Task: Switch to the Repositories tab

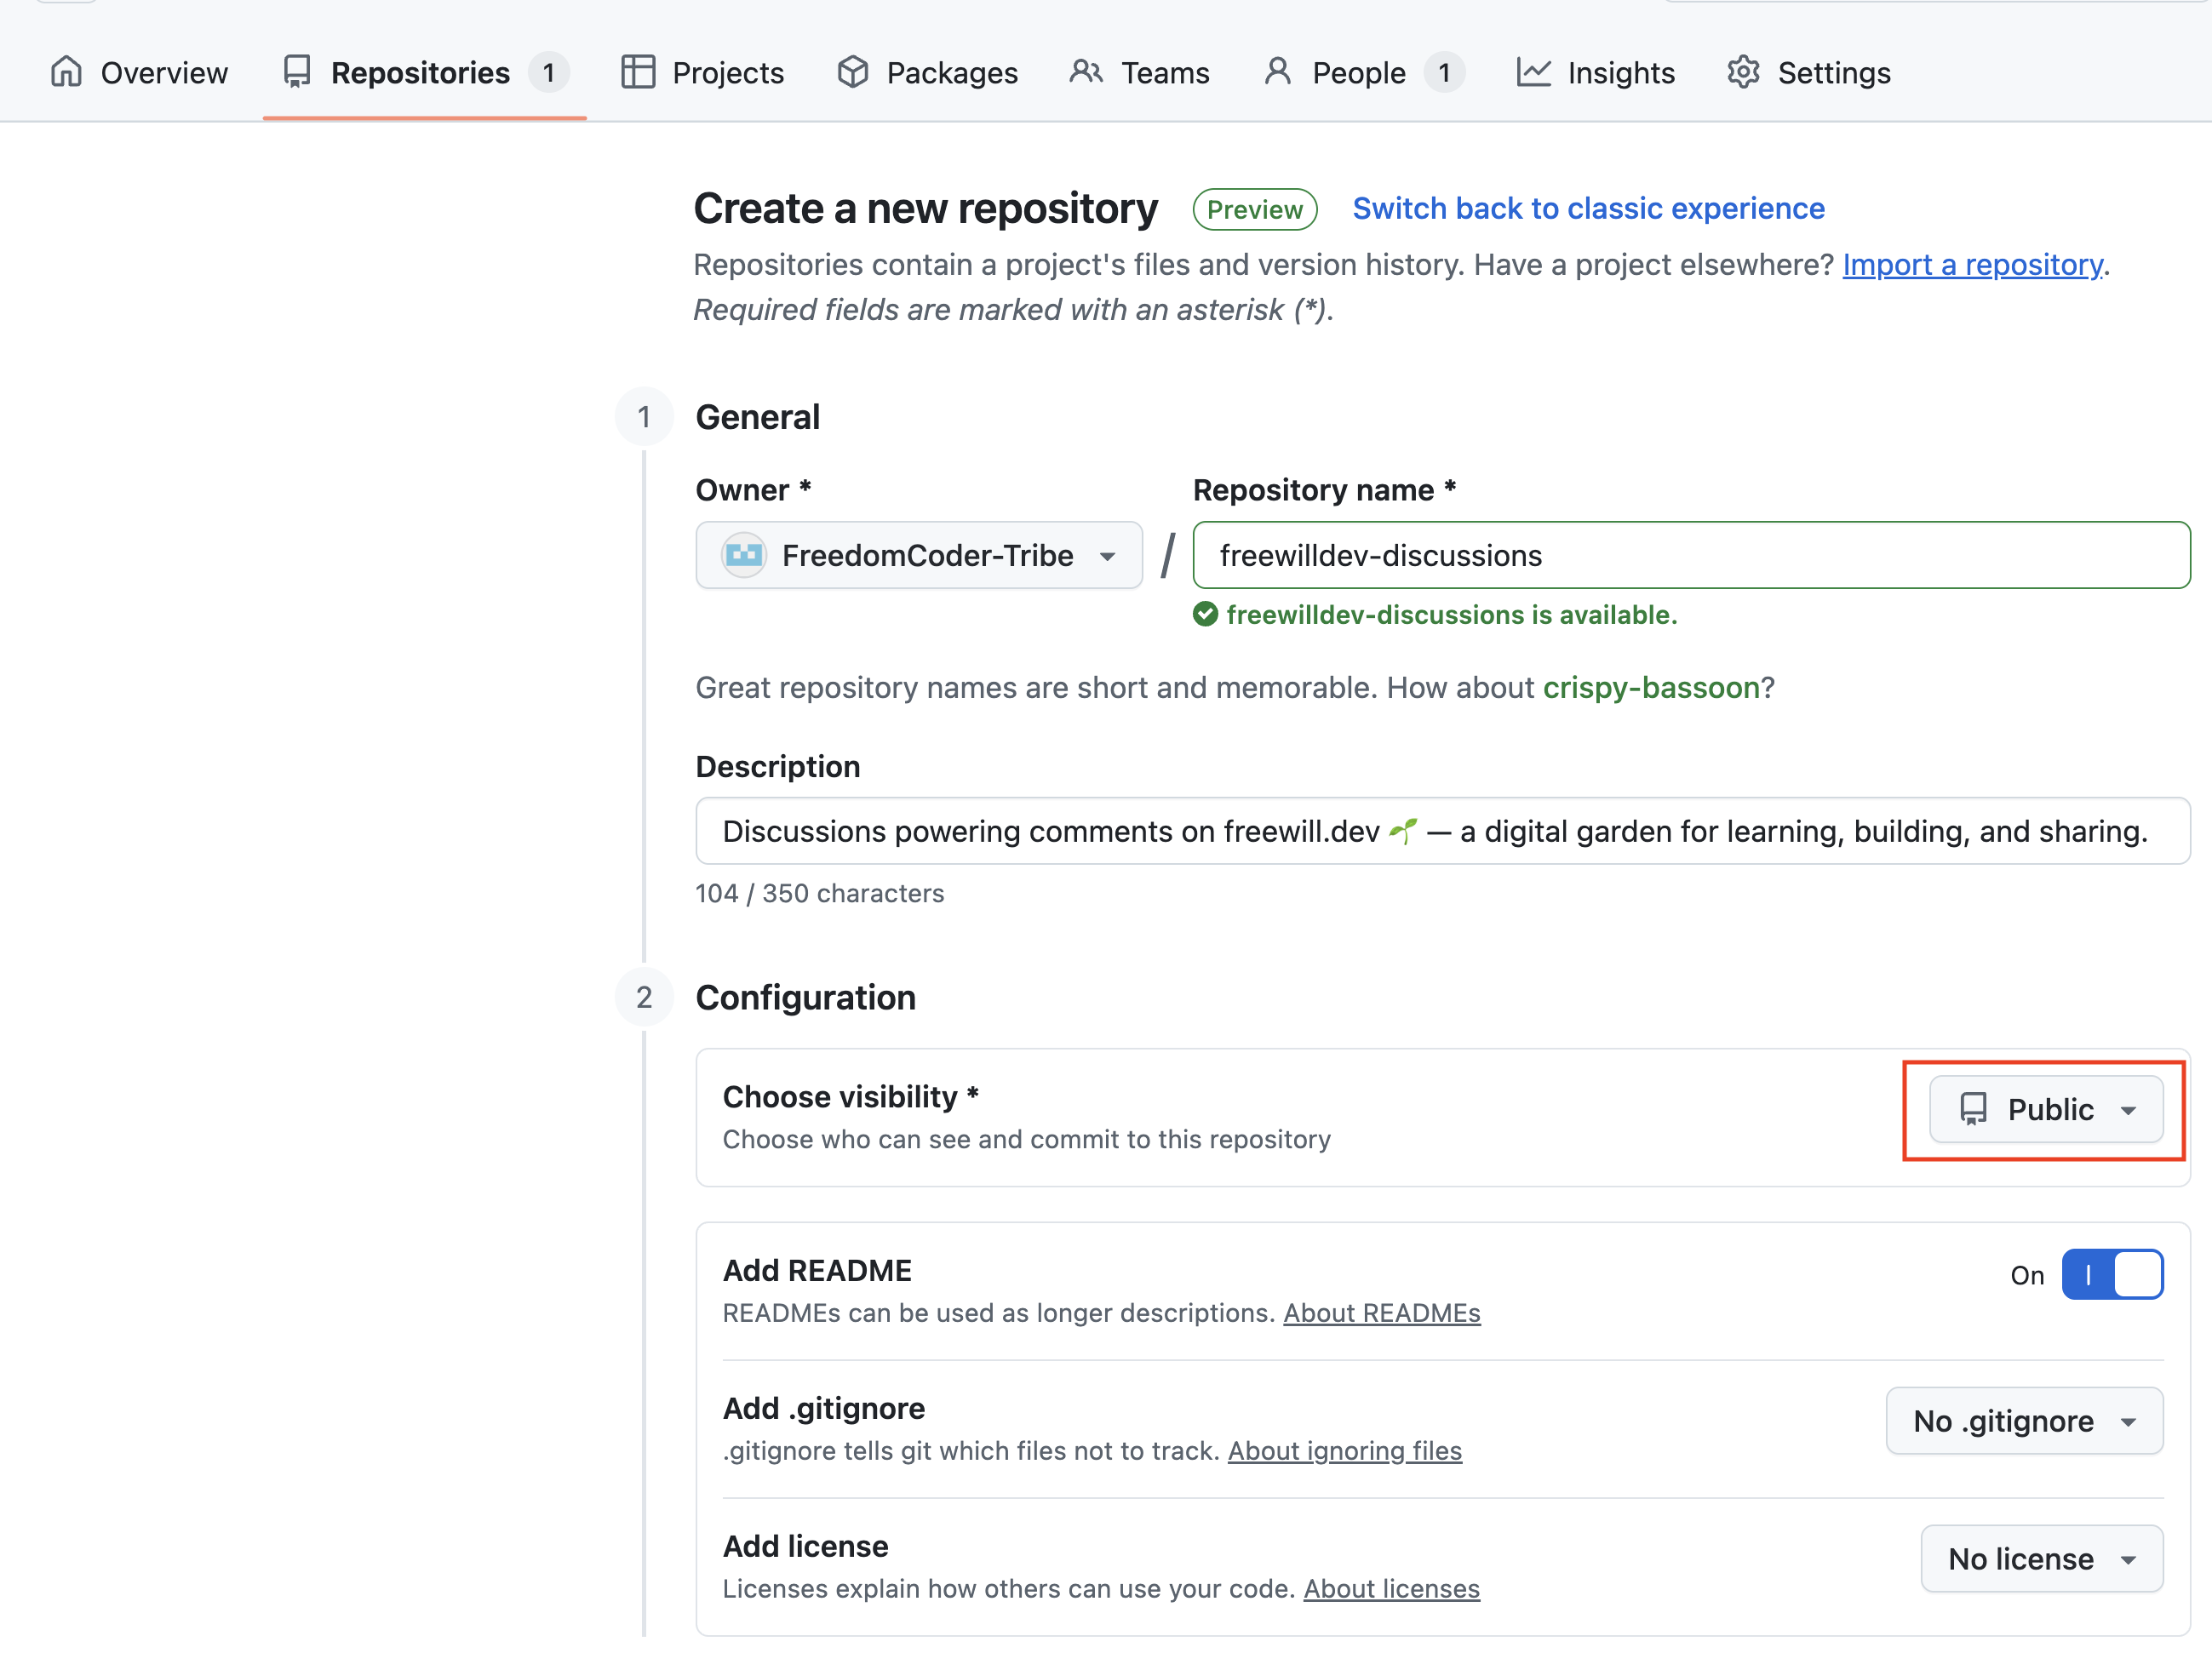Action: [420, 72]
